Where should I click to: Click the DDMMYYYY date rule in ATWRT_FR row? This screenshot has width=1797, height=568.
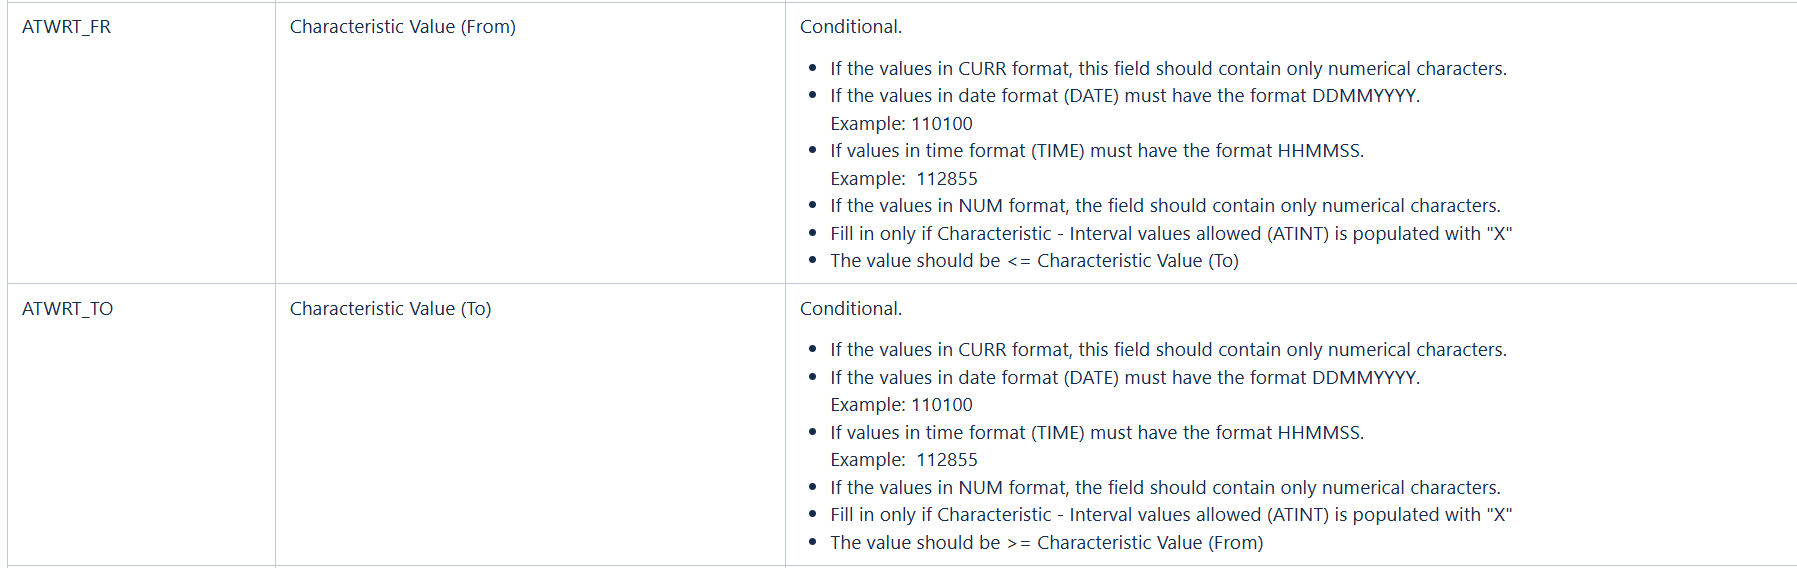click(x=1124, y=96)
